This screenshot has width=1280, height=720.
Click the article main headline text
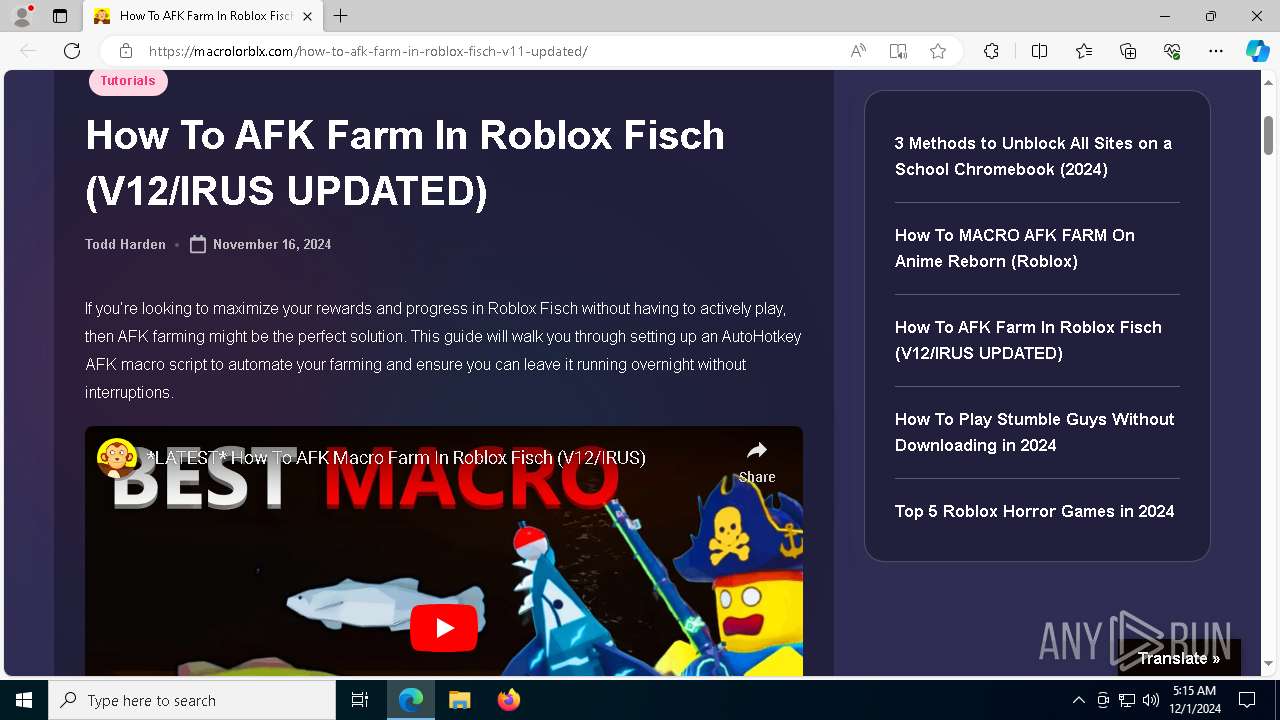[x=405, y=163]
